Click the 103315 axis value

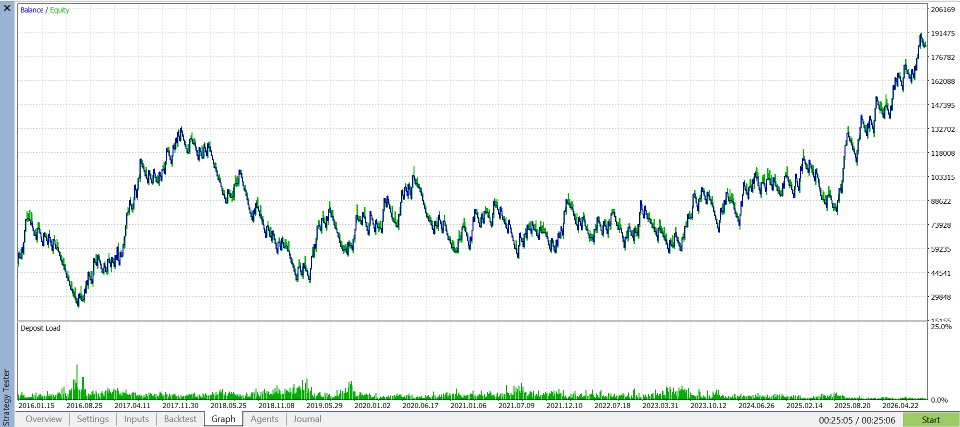[x=943, y=177]
